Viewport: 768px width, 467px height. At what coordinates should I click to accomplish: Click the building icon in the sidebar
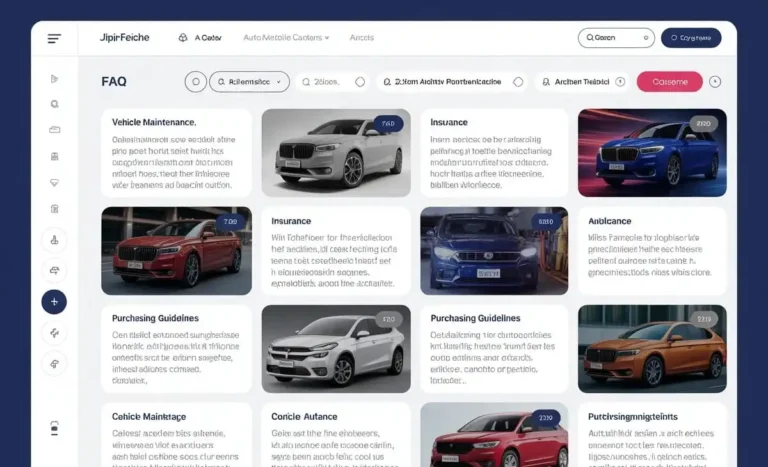pos(54,156)
